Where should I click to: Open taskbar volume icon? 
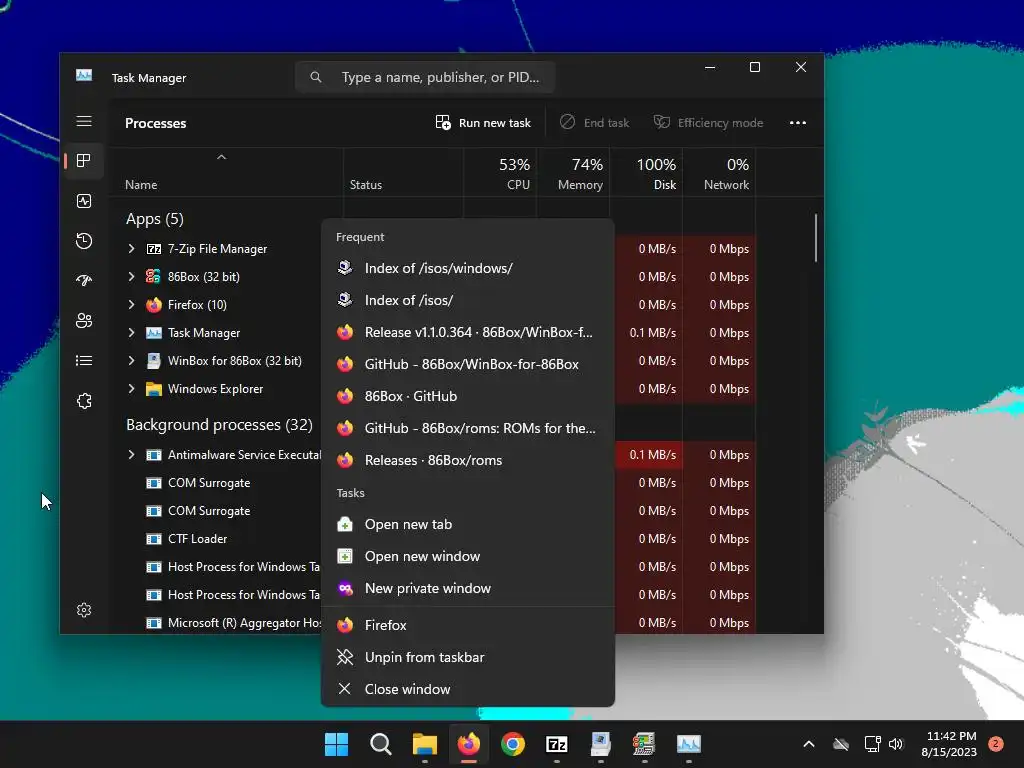[x=895, y=744]
